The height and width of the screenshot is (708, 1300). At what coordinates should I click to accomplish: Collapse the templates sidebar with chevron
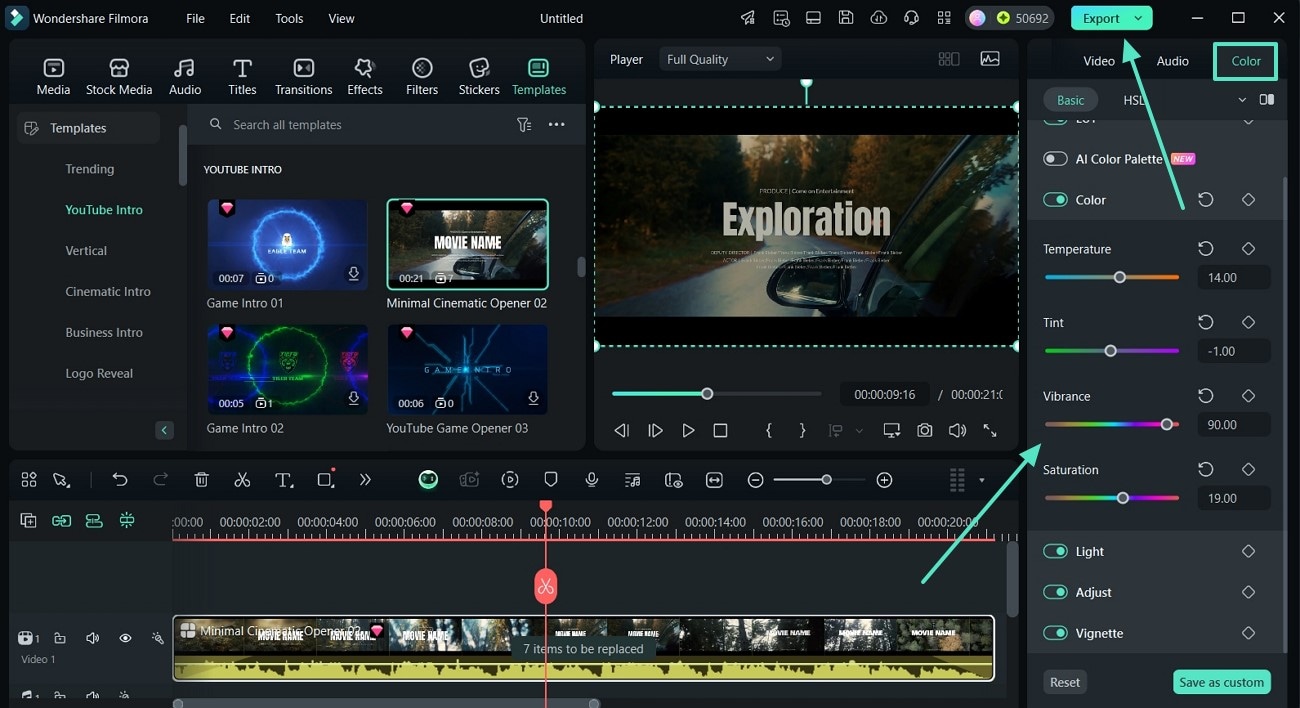165,430
